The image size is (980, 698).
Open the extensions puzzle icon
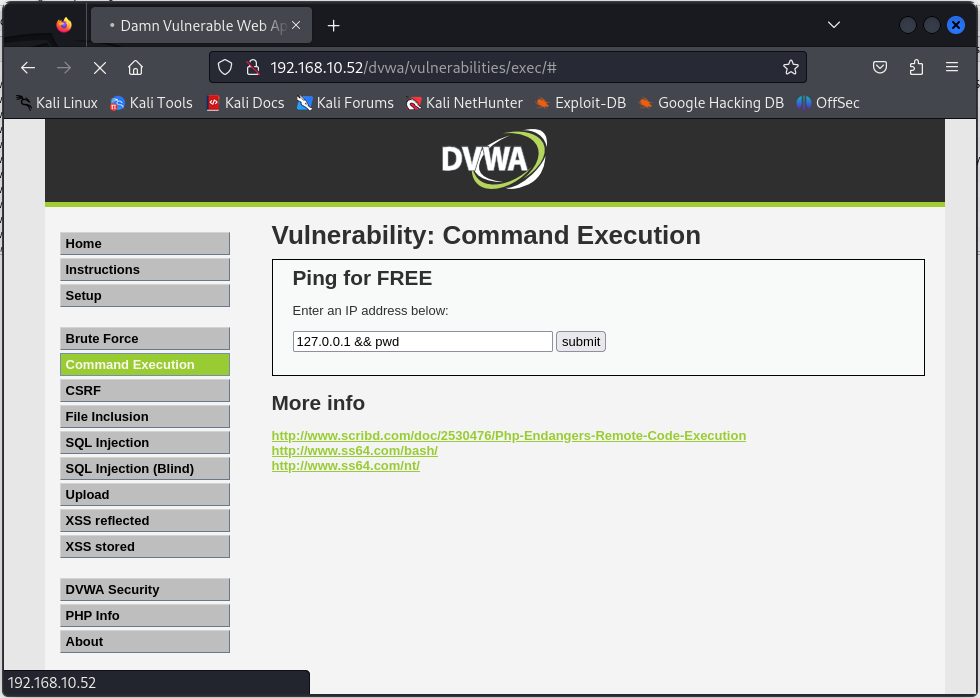916,67
